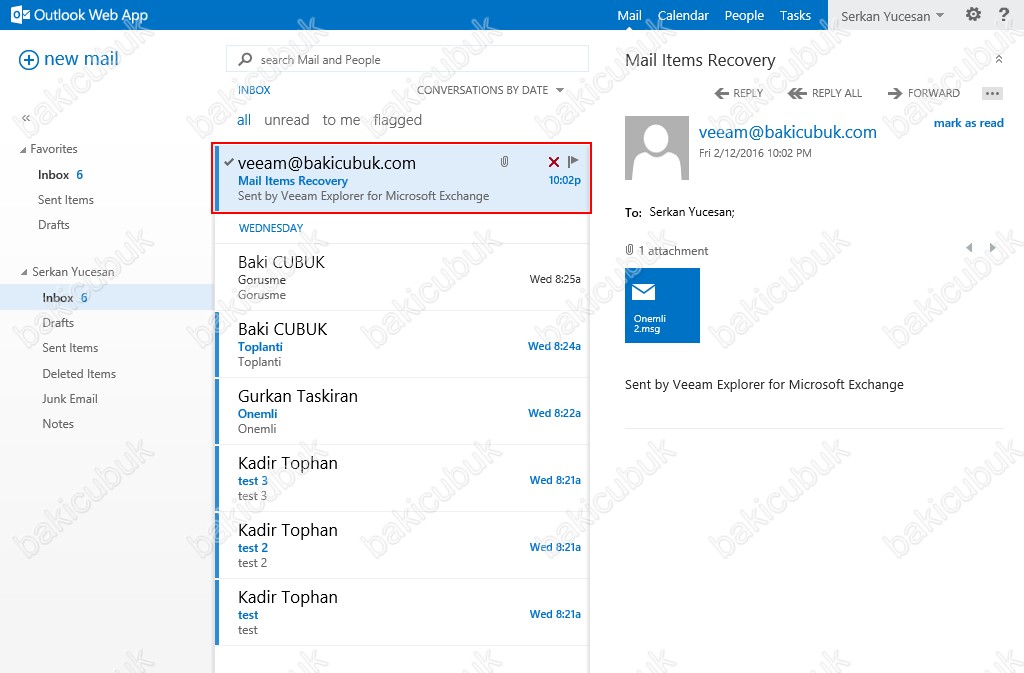Open the Baki CUBUK 'Gorusme' message

click(x=402, y=277)
